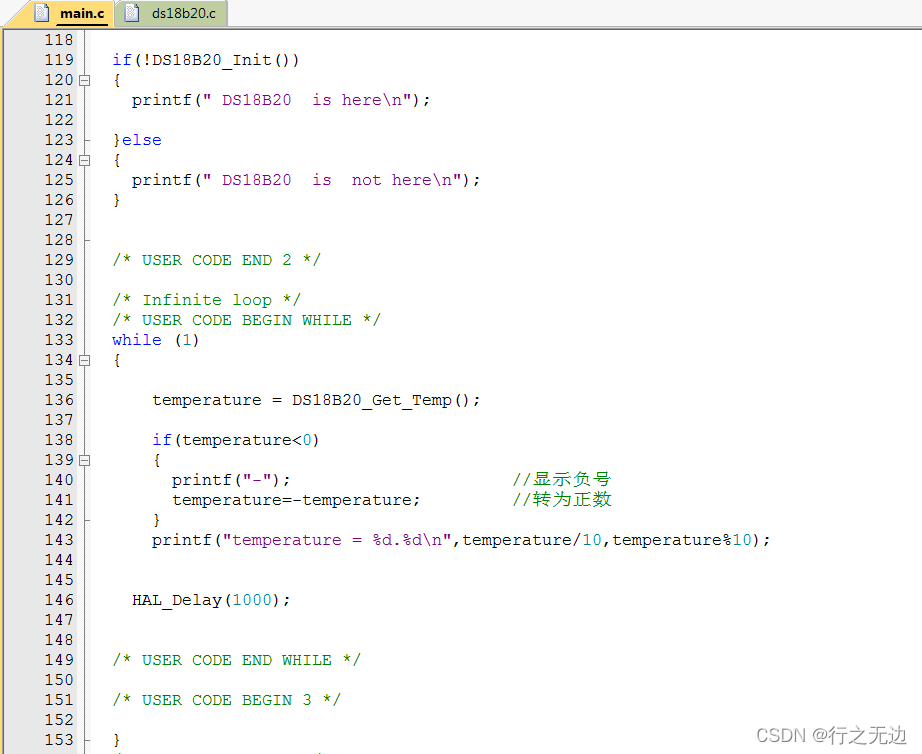This screenshot has height=754, width=922.
Task: Click the 'is not here' printf line
Action: tap(306, 180)
